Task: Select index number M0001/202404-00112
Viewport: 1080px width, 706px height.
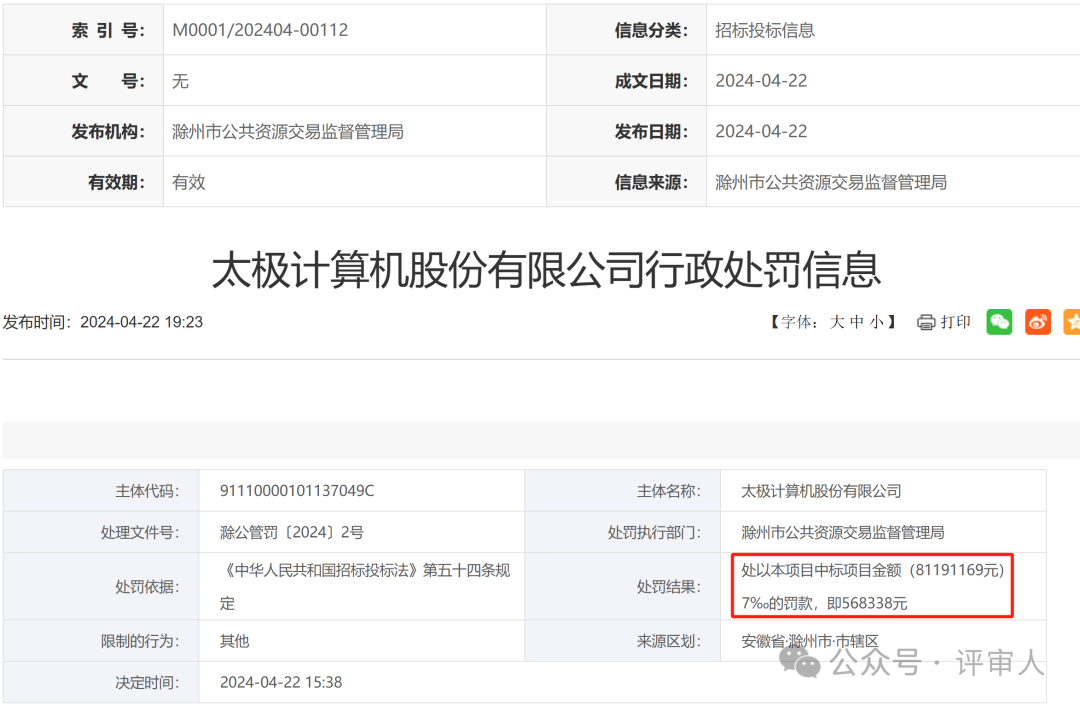Action: 260,30
